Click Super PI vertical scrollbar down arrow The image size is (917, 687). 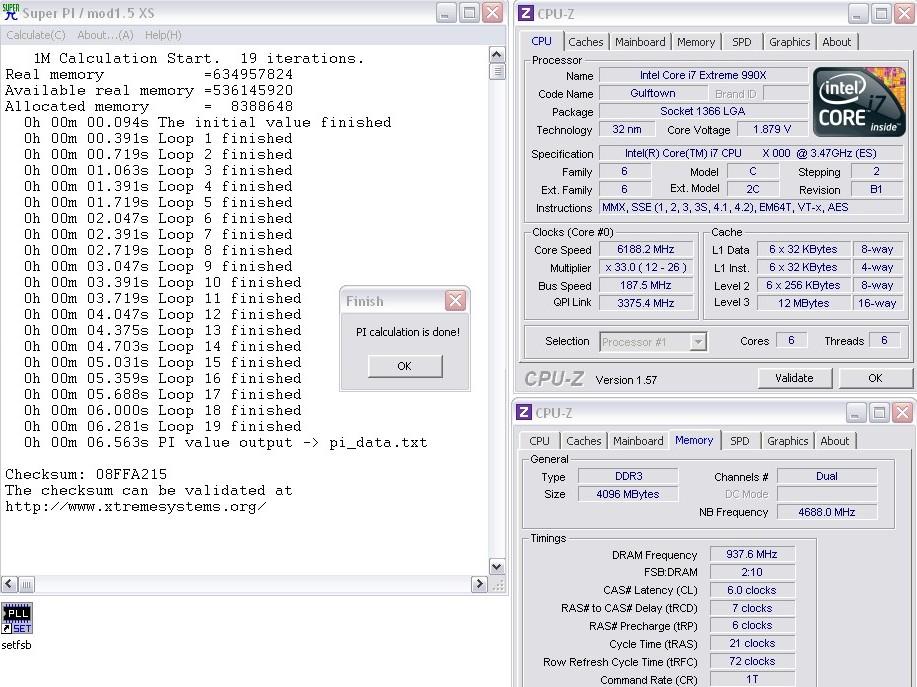point(497,566)
